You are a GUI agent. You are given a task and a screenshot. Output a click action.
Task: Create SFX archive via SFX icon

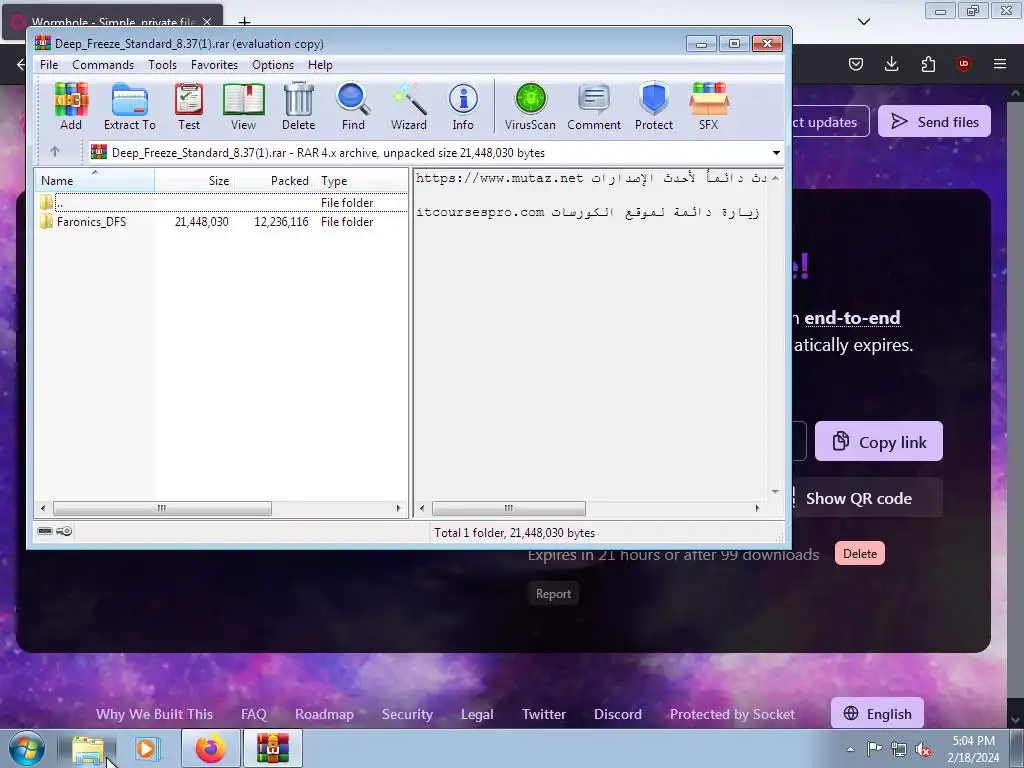pyautogui.click(x=709, y=106)
